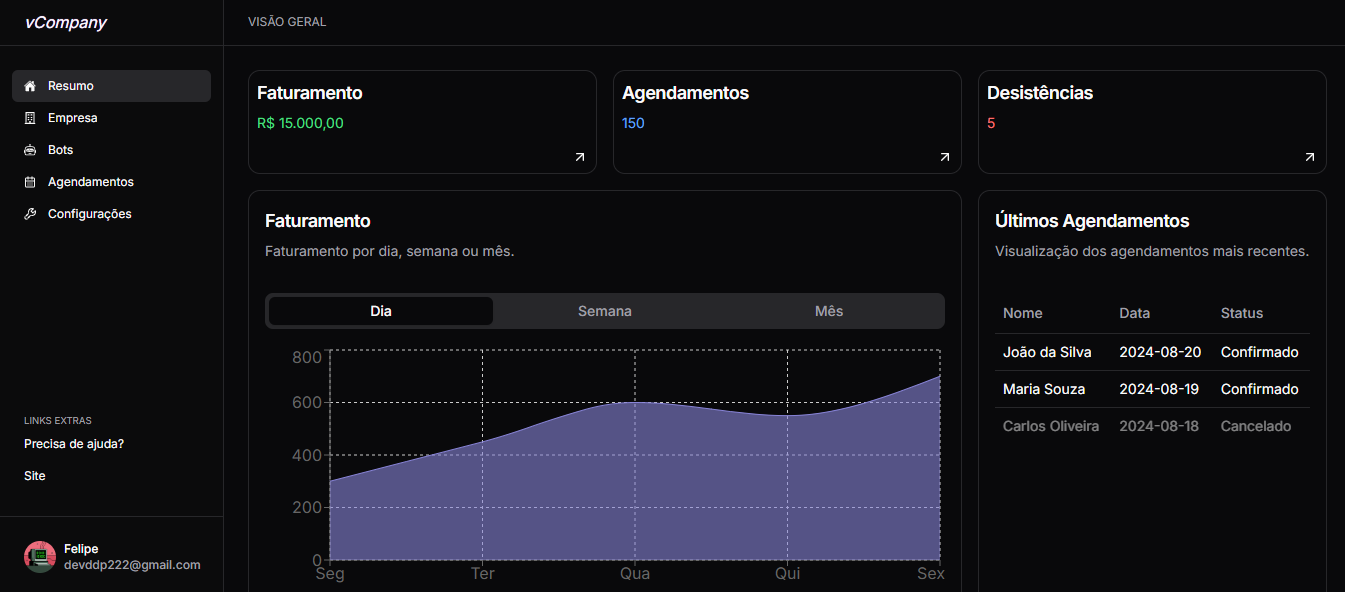Go to Empresa in sidebar
Screen dimensions: 1345x592
tap(111, 118)
